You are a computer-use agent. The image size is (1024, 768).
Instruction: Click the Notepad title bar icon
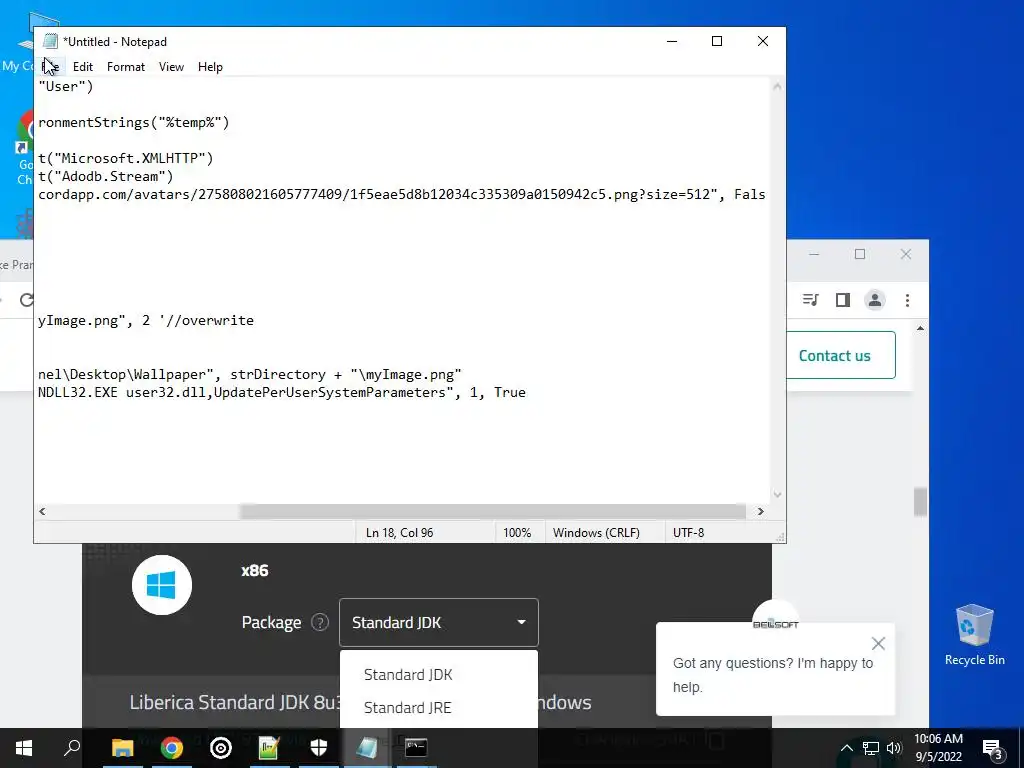click(x=50, y=41)
